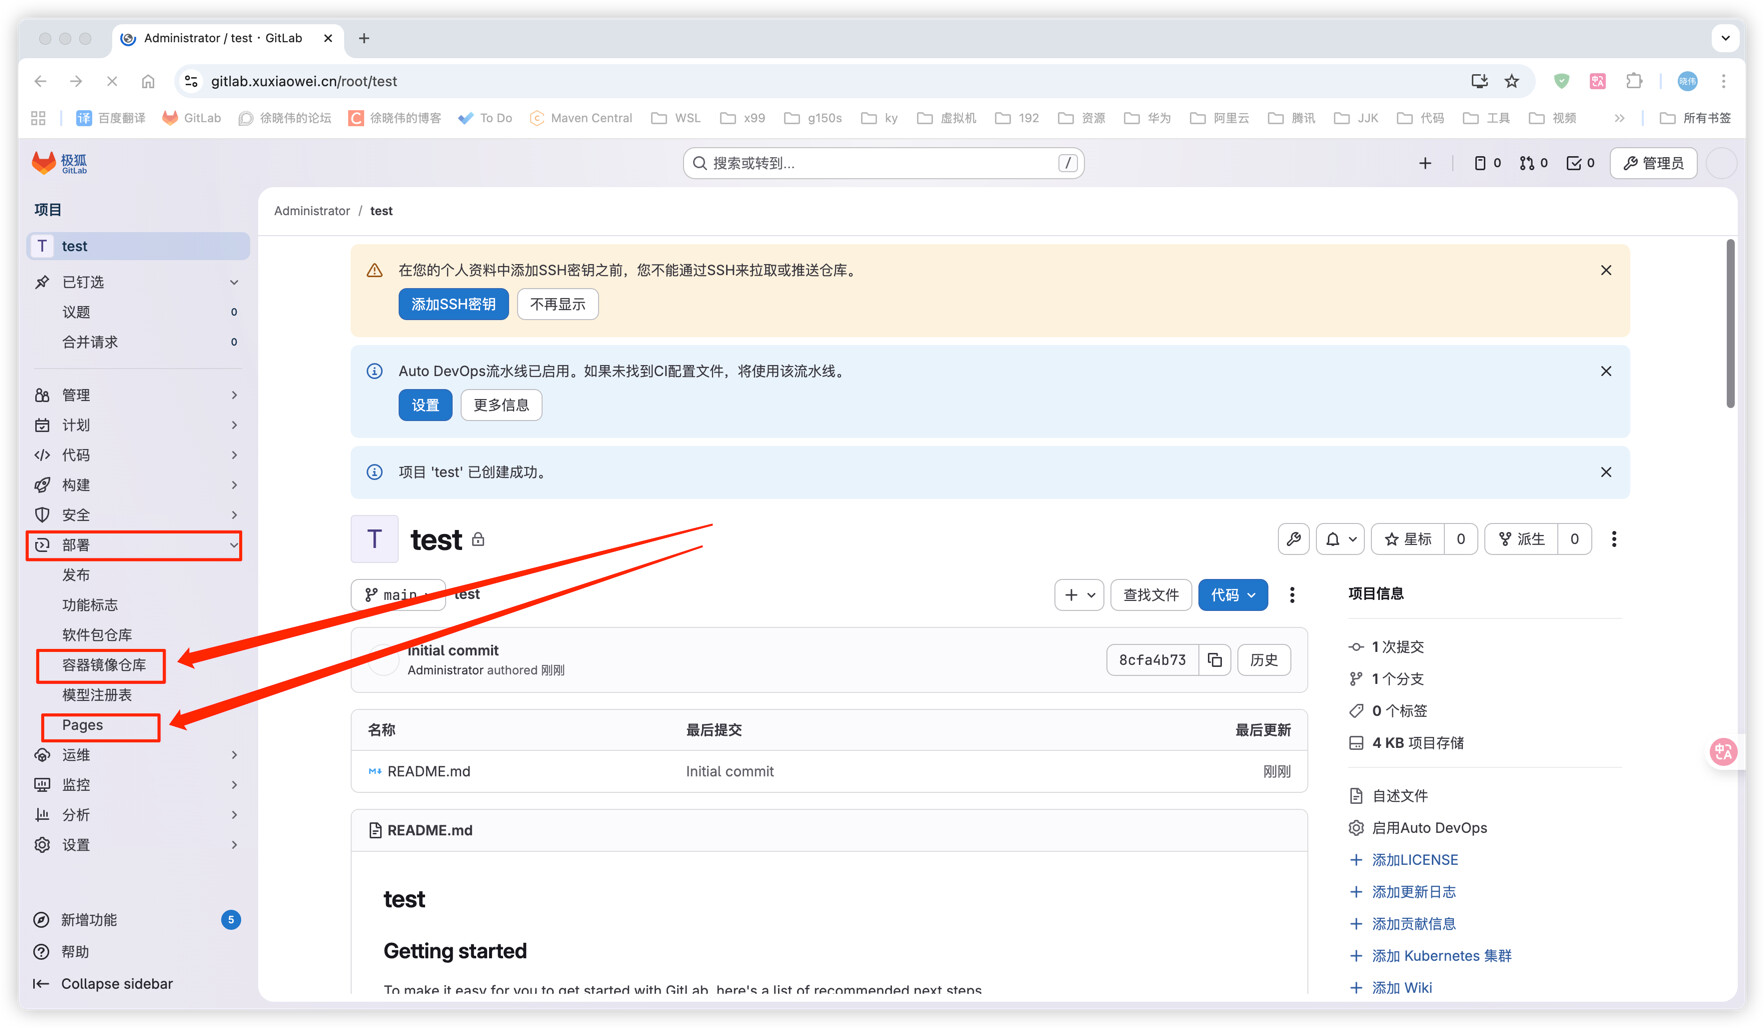The width and height of the screenshot is (1764, 1028).
Task: Open 容器镜像仓库 in the sidebar
Action: tap(104, 665)
